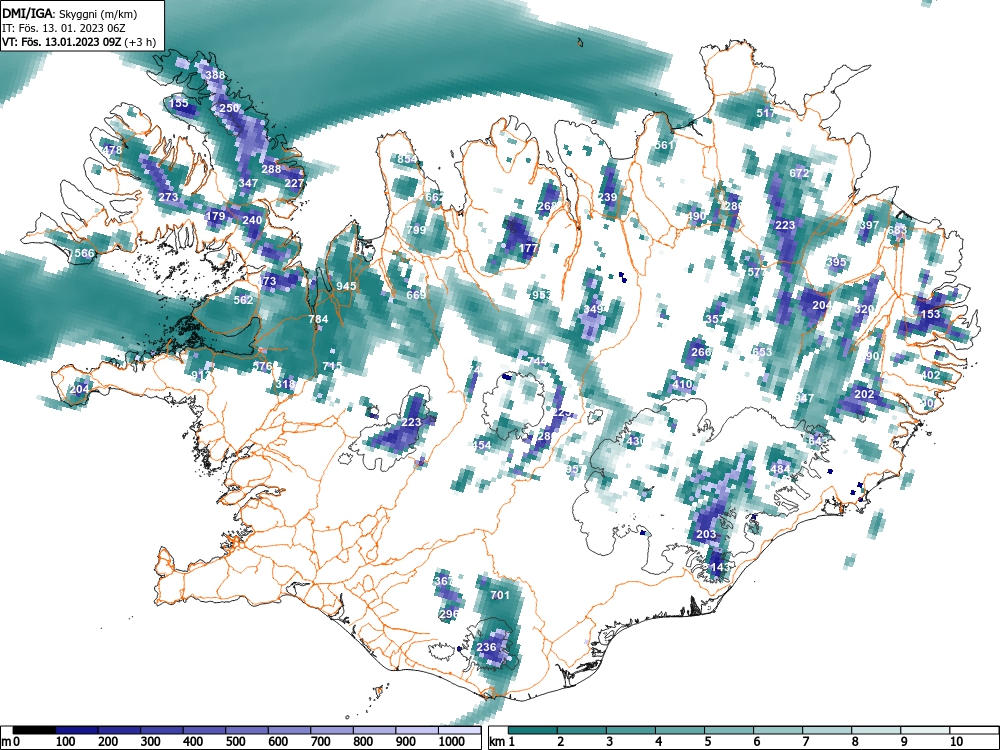Click the 561 visibility label

(664, 145)
